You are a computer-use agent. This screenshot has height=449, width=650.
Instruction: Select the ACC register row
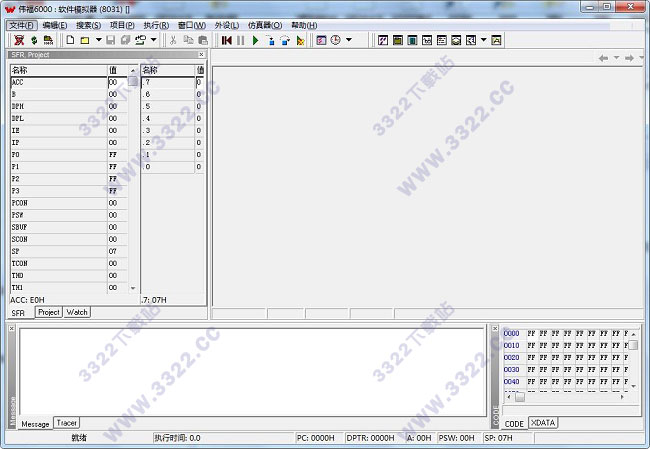[x=69, y=82]
